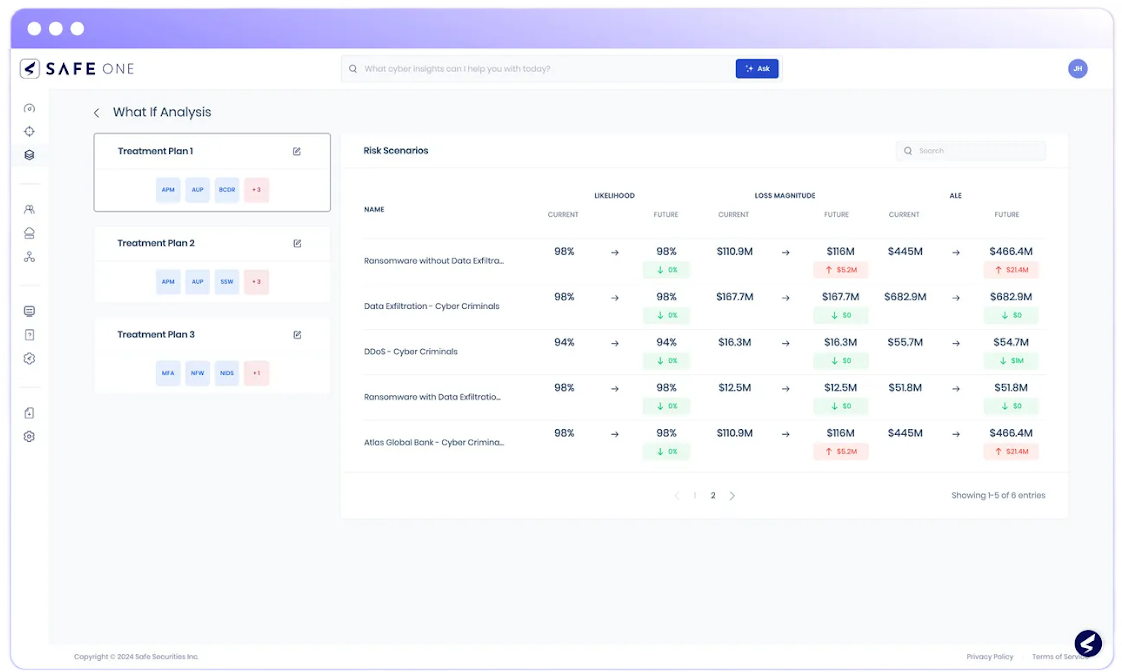Screen dimensions: 1122x672
Task: Click the monitor screen sidebar icon
Action: (x=29, y=311)
